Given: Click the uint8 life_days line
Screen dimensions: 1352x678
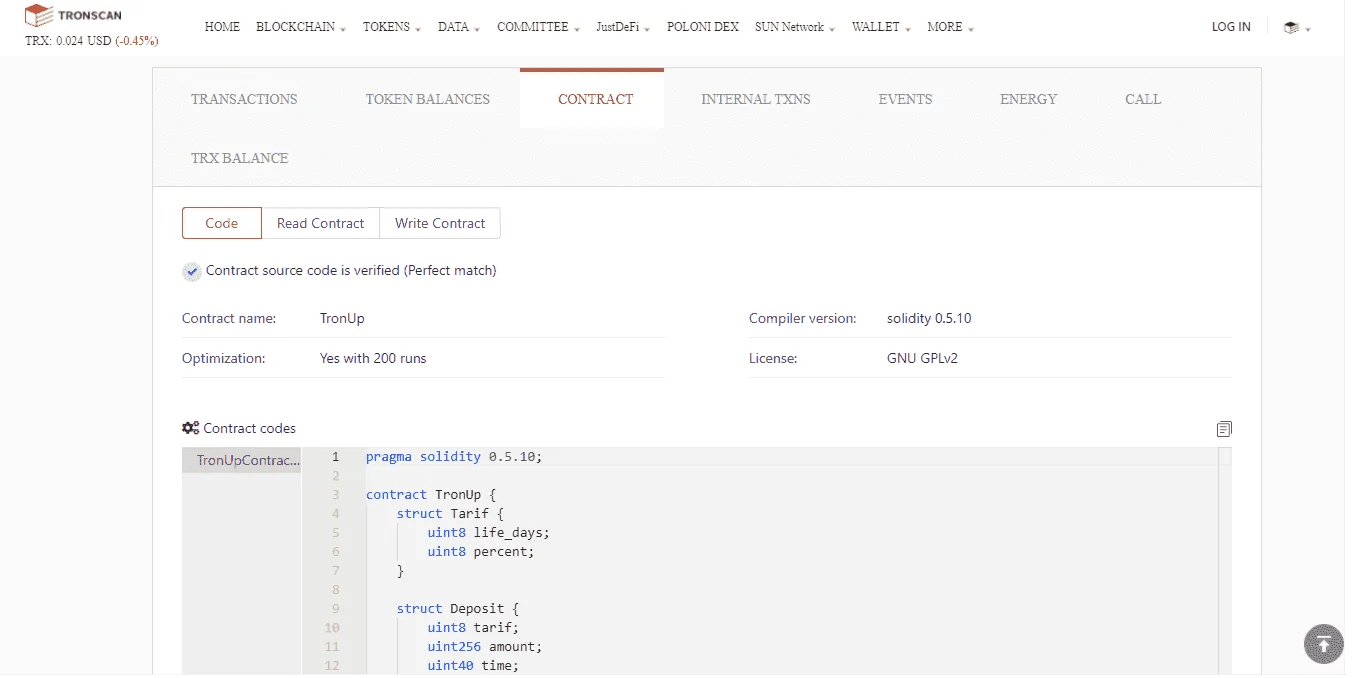Looking at the screenshot, I should click(489, 532).
